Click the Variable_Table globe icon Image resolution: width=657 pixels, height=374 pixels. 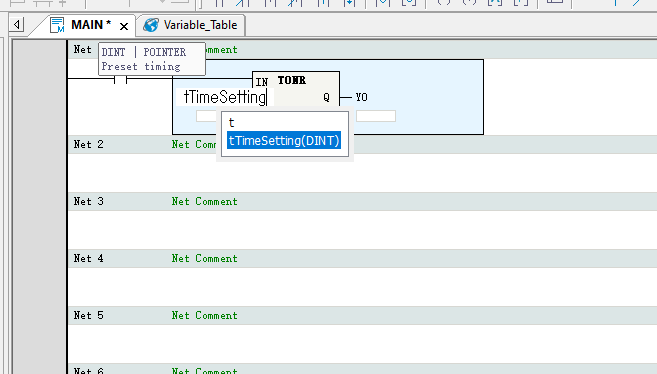tap(151, 25)
